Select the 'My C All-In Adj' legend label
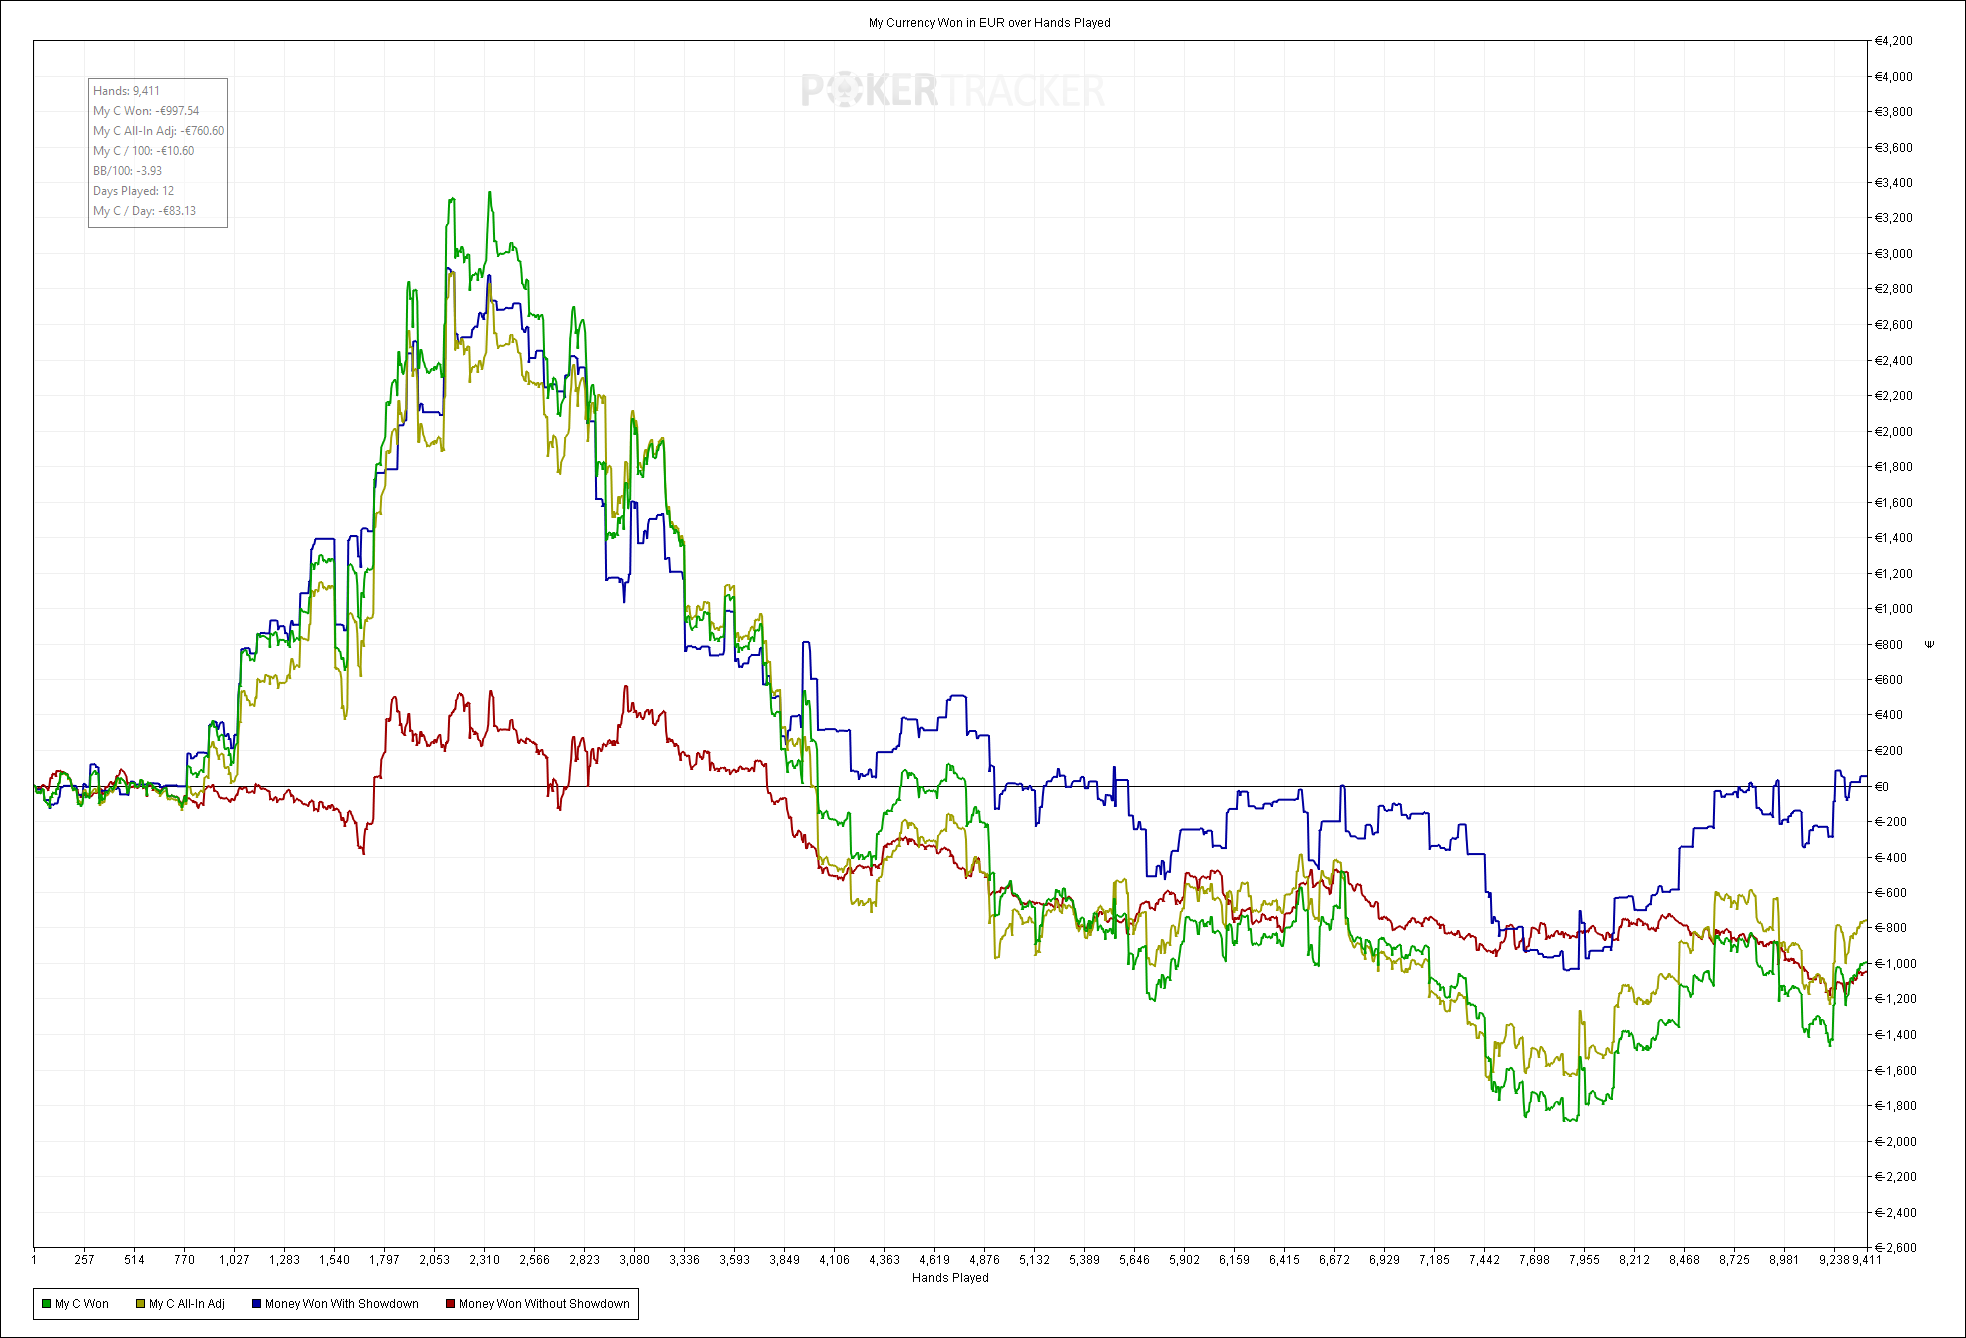The image size is (1966, 1338). coord(187,1304)
